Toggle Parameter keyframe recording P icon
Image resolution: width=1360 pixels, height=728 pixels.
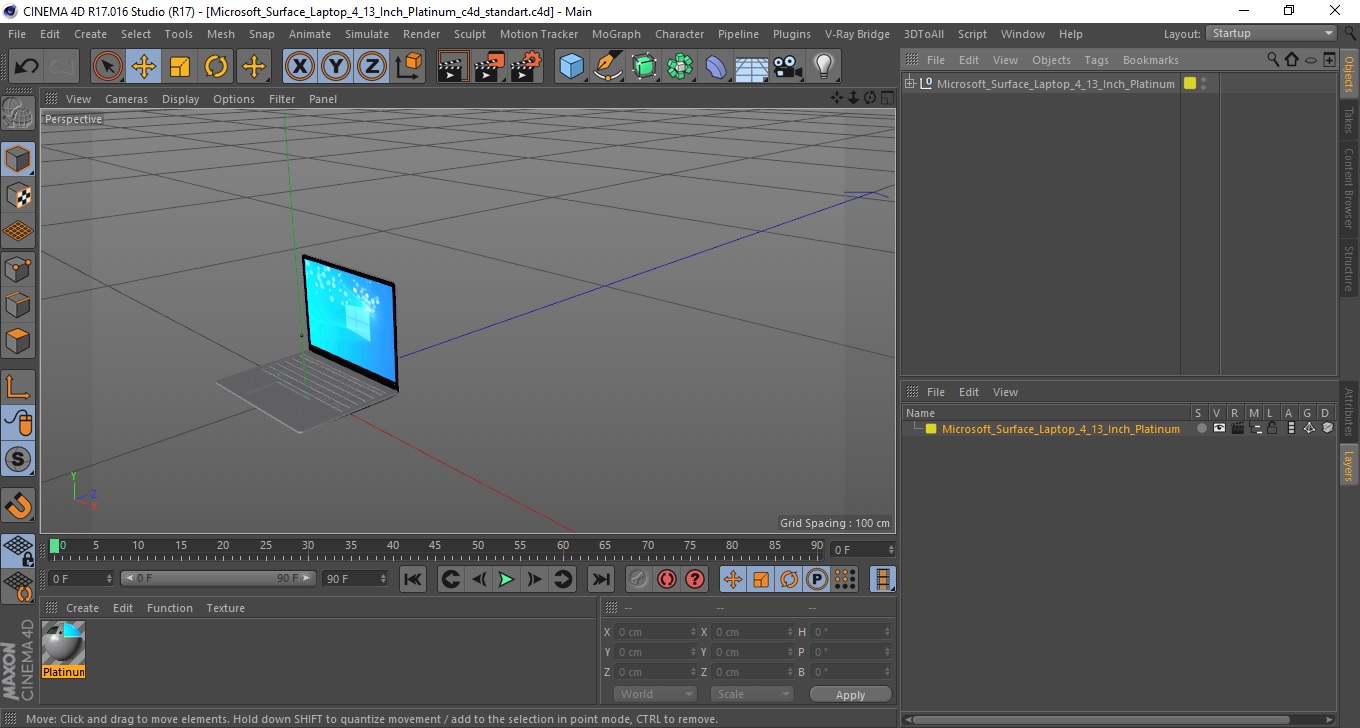(817, 579)
